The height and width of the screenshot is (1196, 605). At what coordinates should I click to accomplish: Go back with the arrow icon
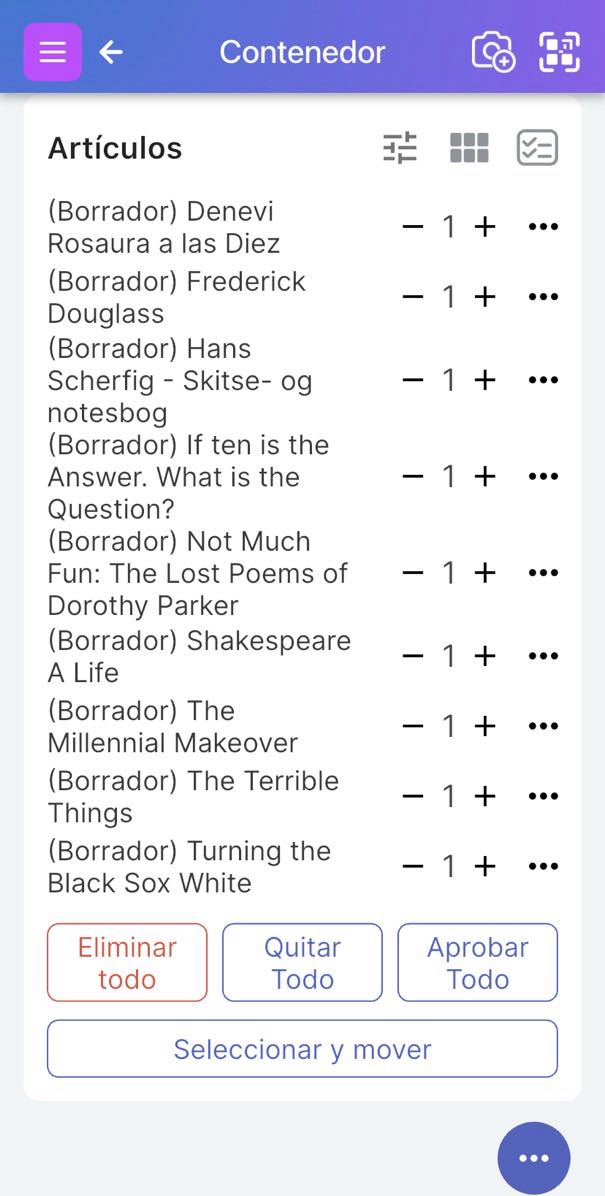coord(111,52)
